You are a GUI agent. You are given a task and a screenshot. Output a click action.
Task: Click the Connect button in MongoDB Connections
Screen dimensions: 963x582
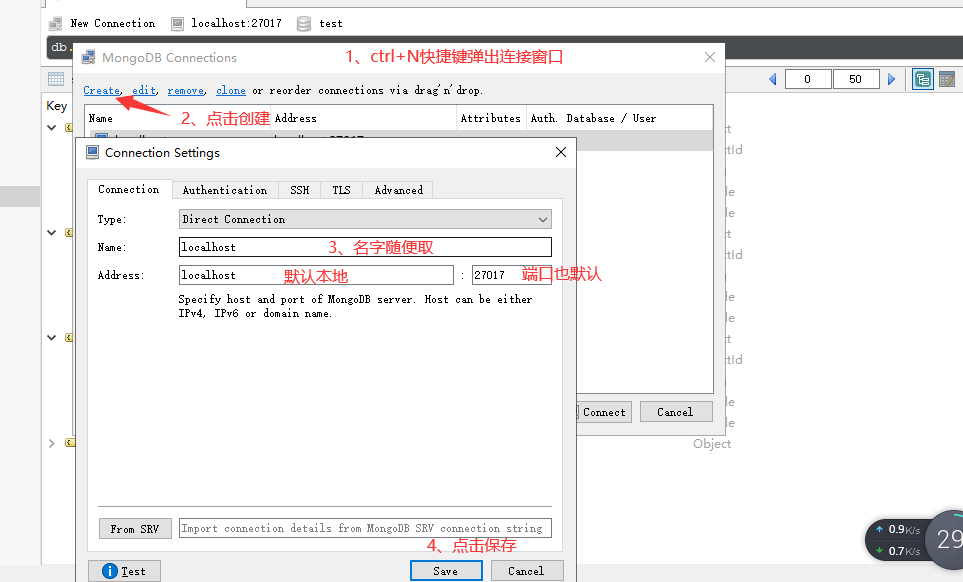click(604, 412)
